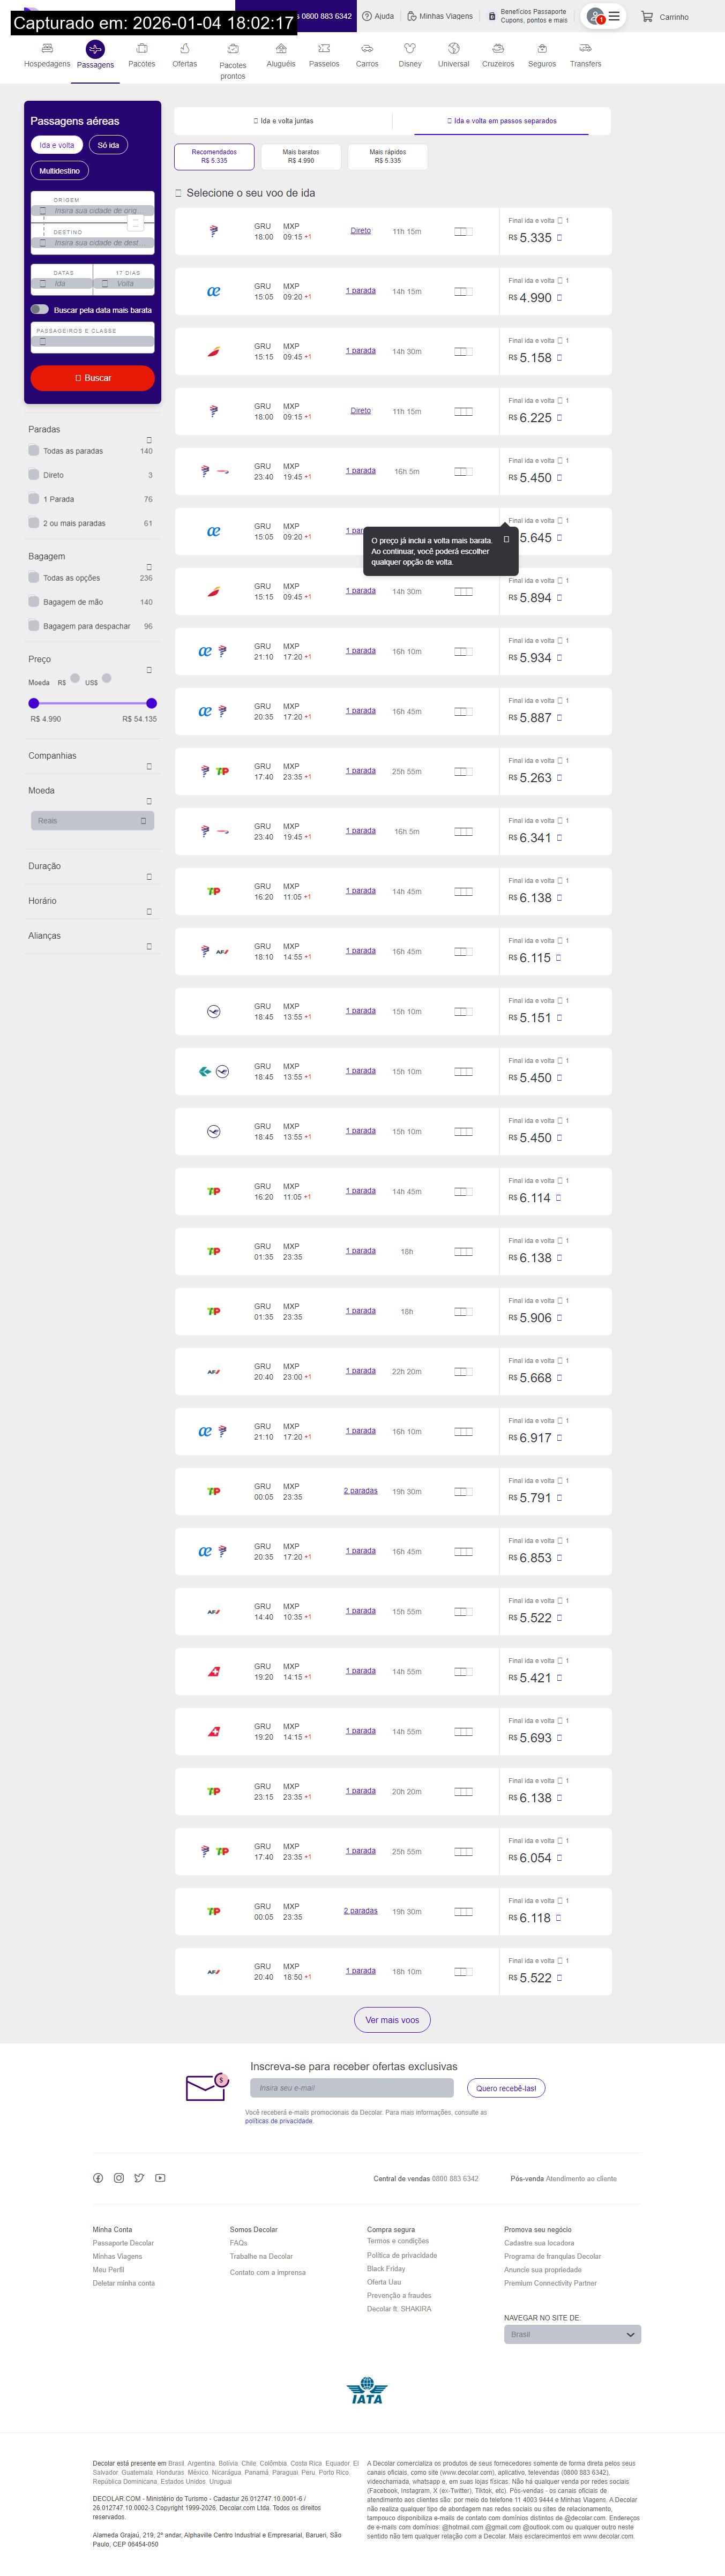
Task: Open the Cruzeiros ship icon
Action: 498,48
